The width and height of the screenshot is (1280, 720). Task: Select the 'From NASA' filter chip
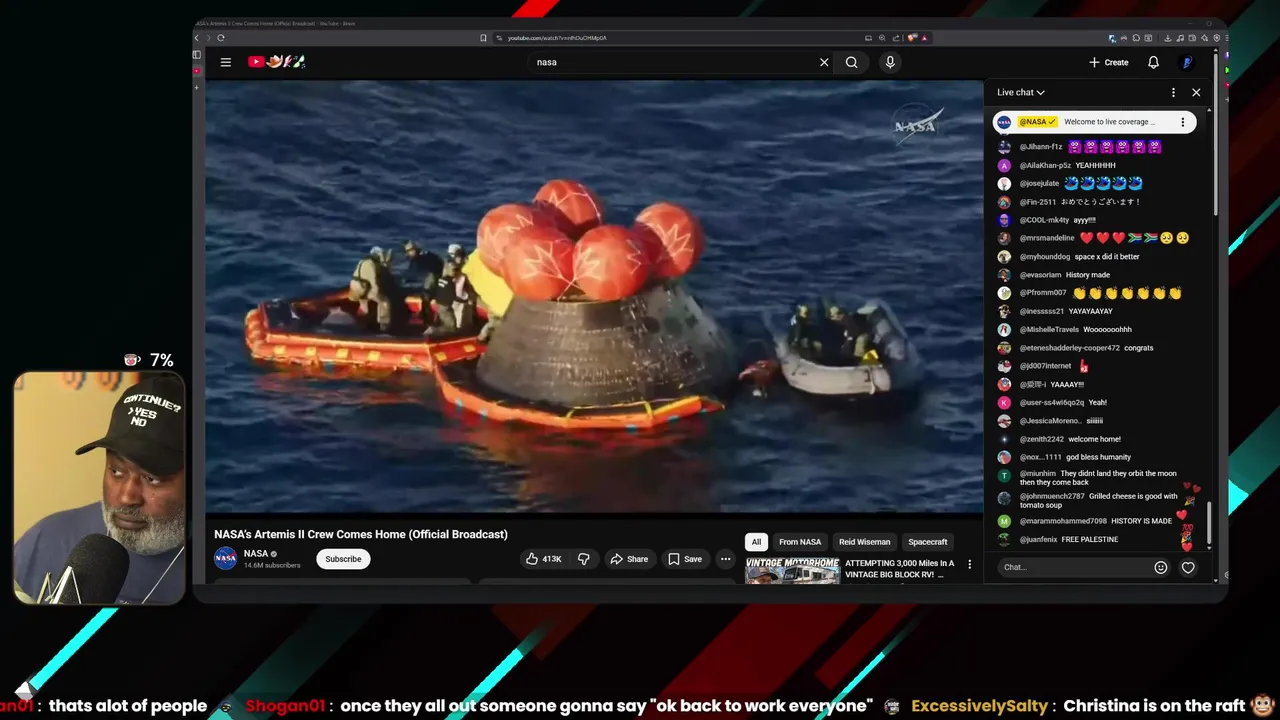point(800,542)
